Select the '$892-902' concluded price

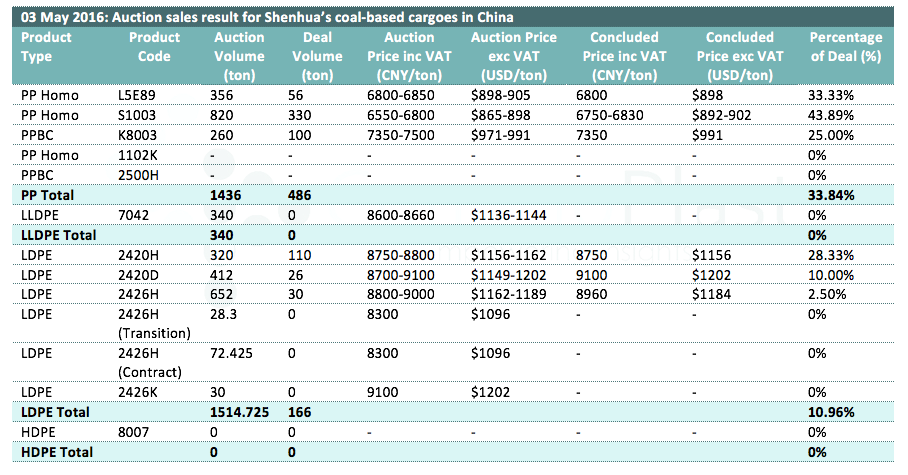pyautogui.click(x=722, y=115)
